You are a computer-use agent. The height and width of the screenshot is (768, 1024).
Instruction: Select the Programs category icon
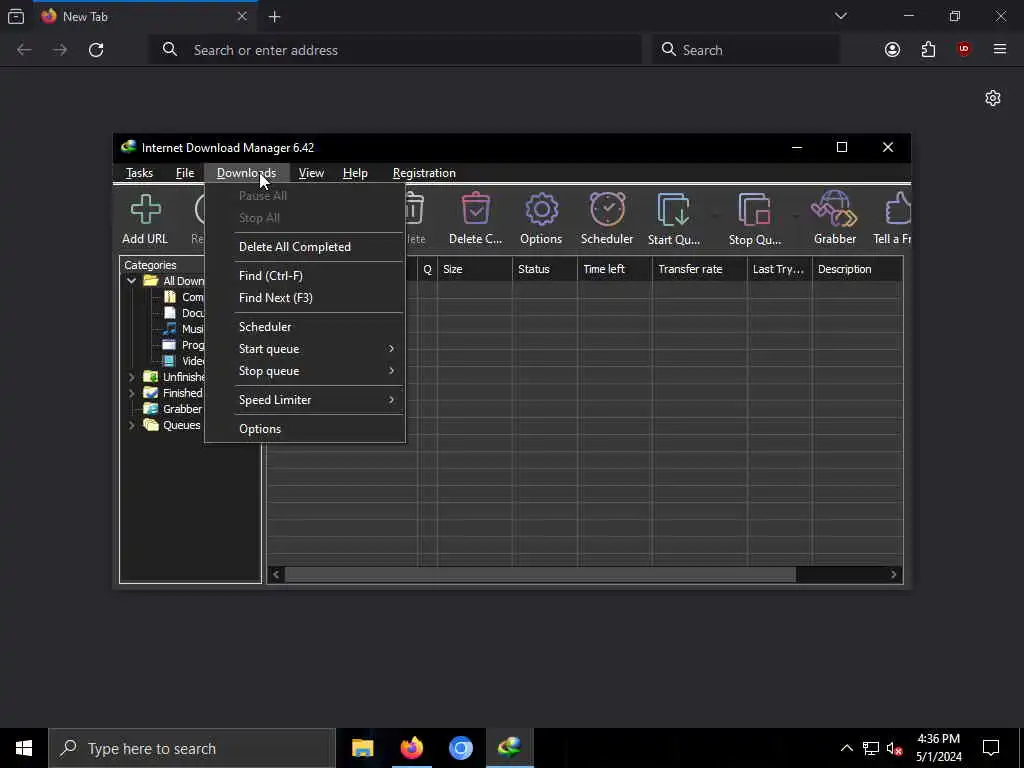click(x=170, y=345)
